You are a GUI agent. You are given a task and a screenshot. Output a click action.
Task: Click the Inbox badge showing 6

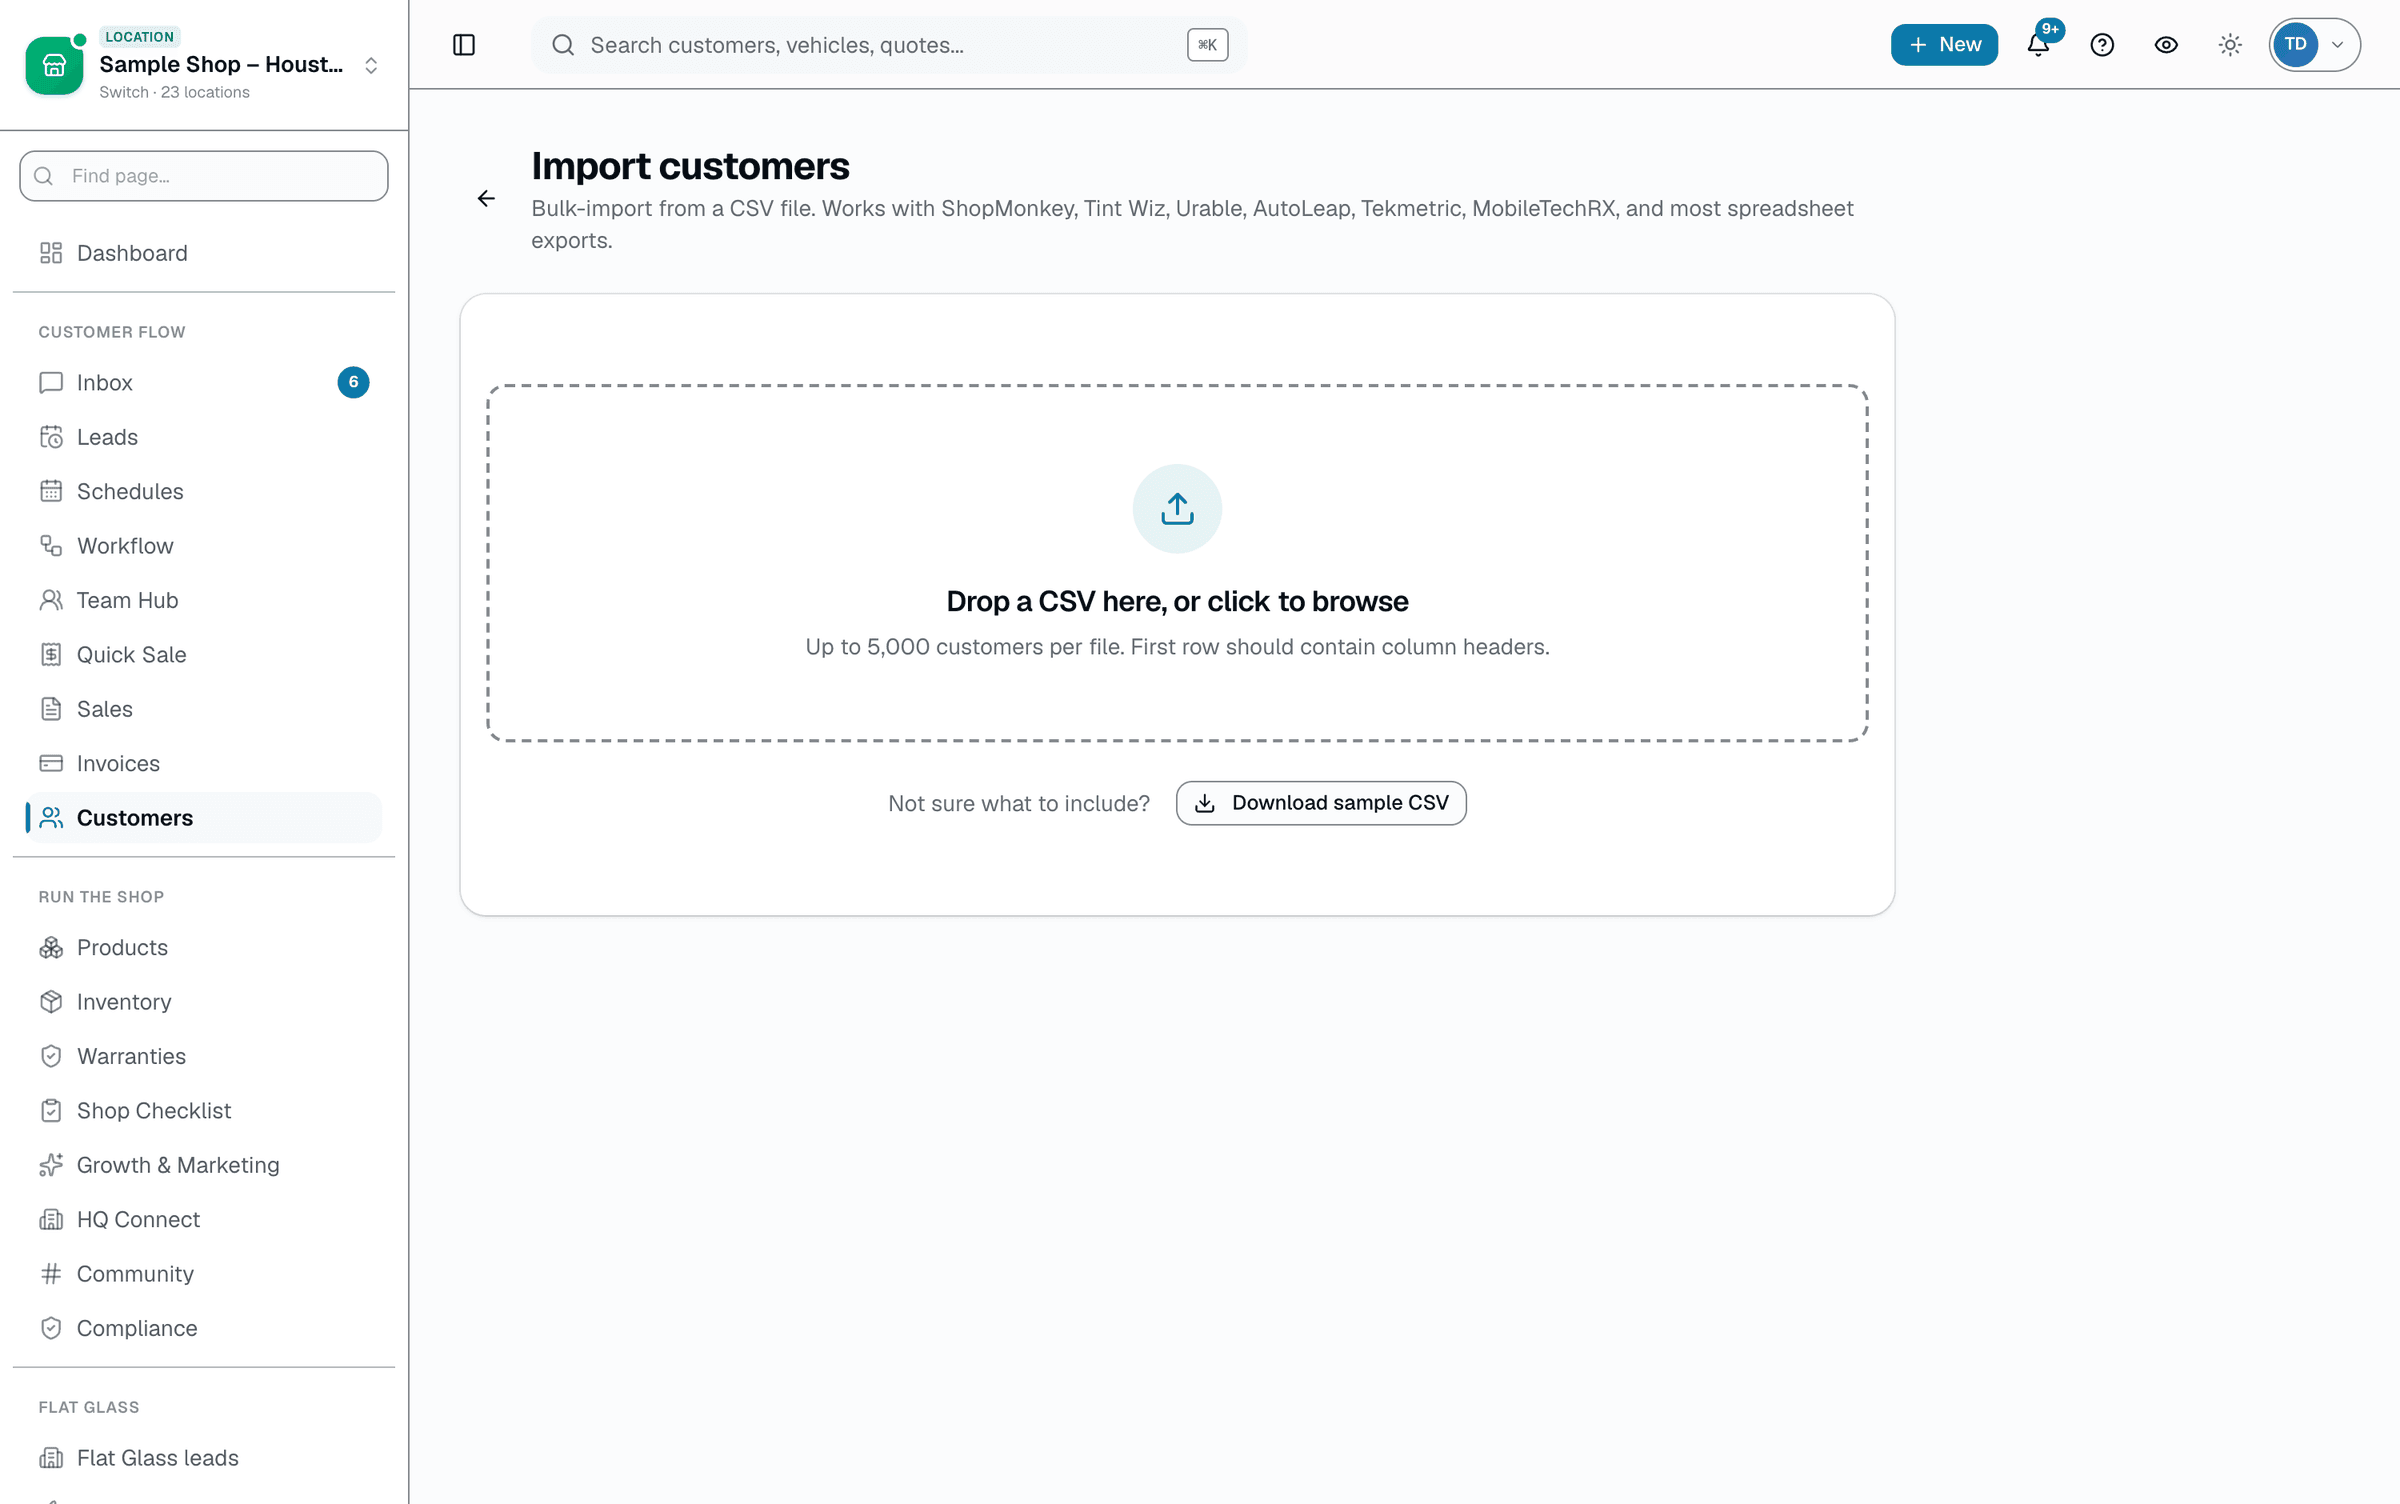(353, 383)
